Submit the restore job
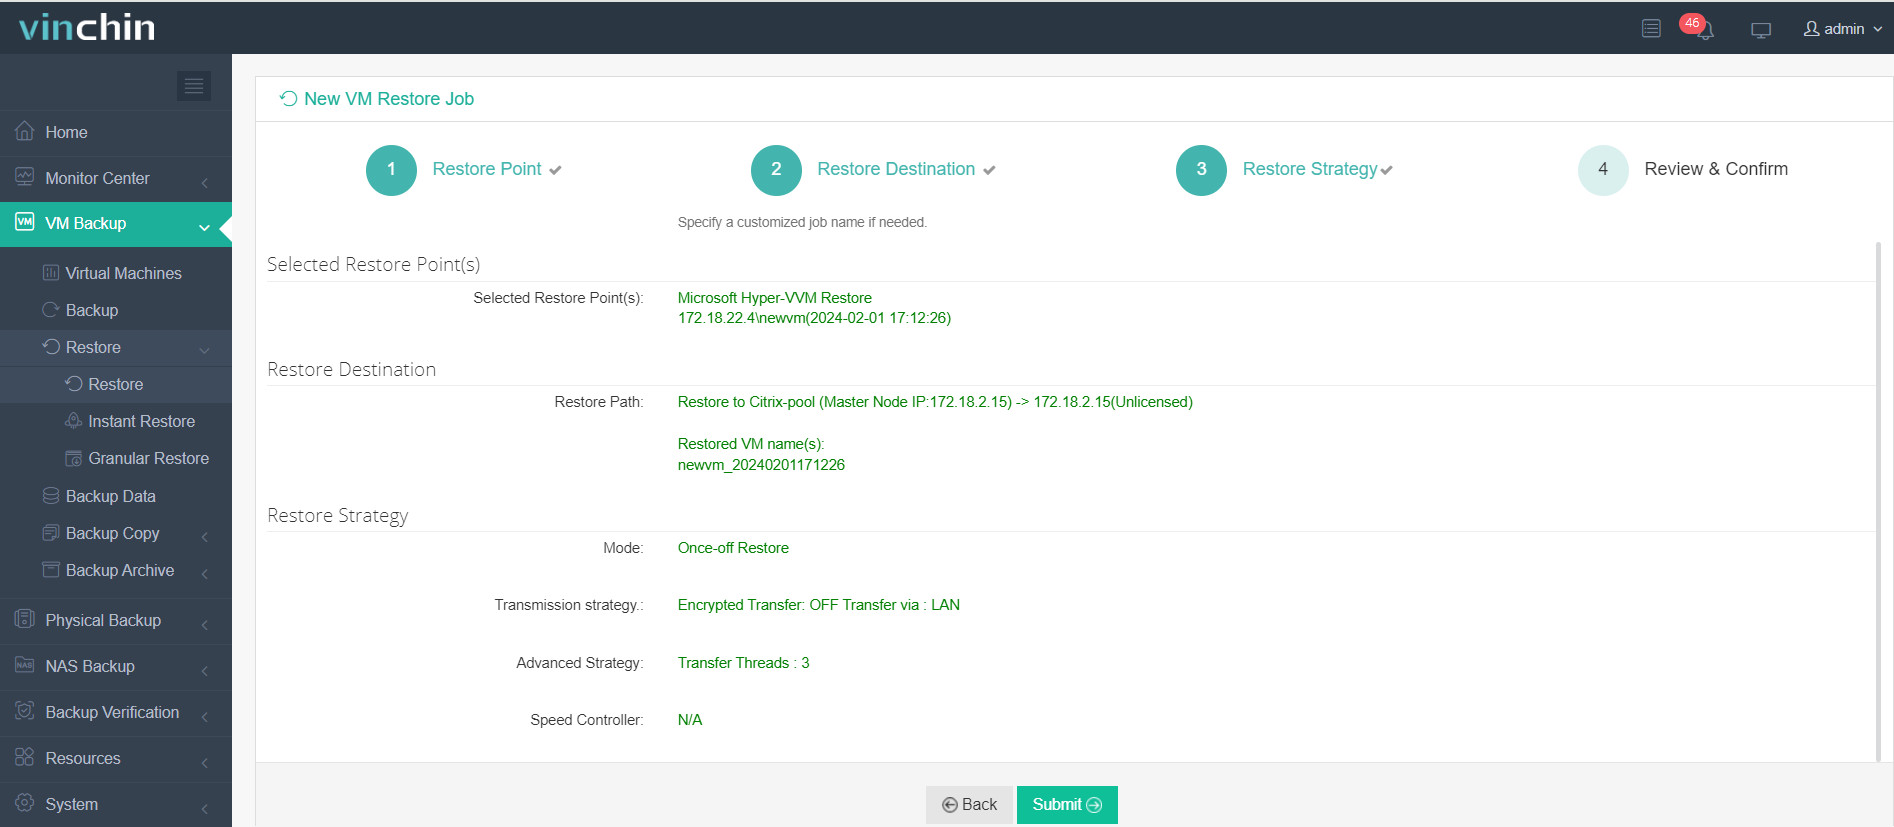 point(1067,805)
